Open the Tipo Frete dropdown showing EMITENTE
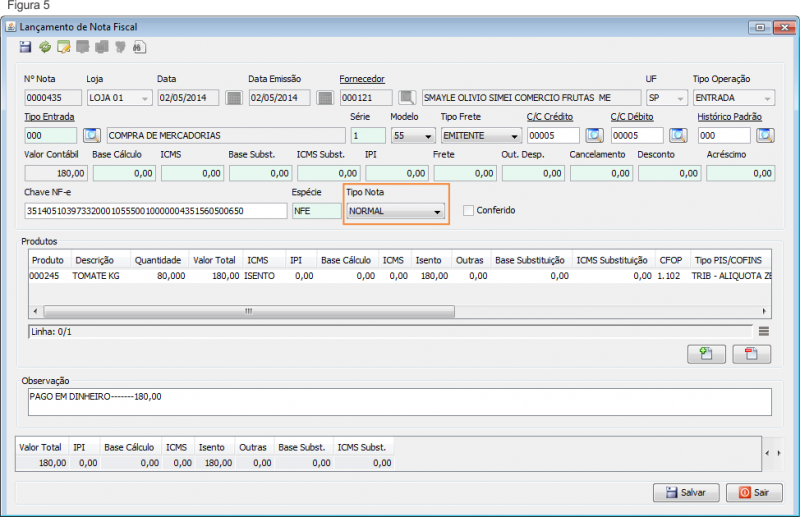The image size is (800, 517). pyautogui.click(x=481, y=136)
